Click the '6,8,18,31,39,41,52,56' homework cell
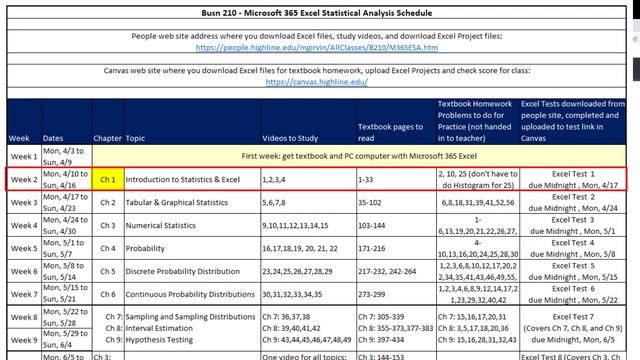Image resolution: width=640 pixels, height=360 pixels. coord(478,202)
